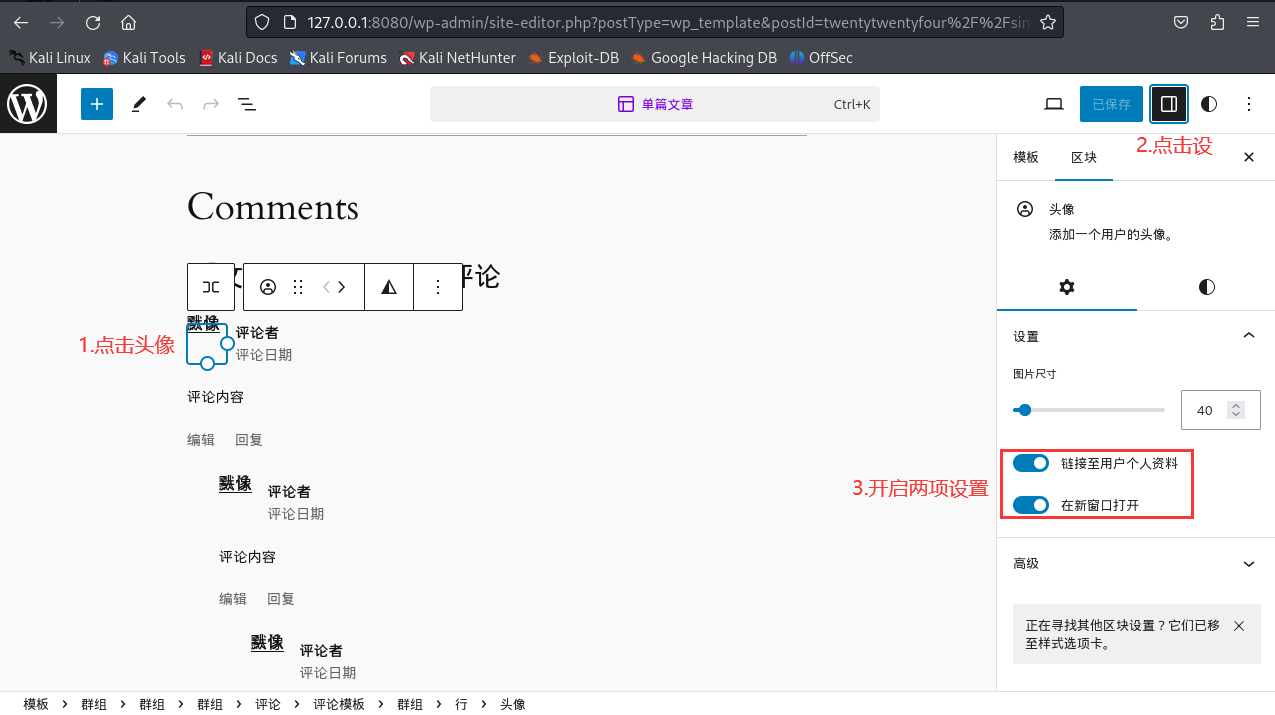Open the Google Hacking DB bookmark

704,58
